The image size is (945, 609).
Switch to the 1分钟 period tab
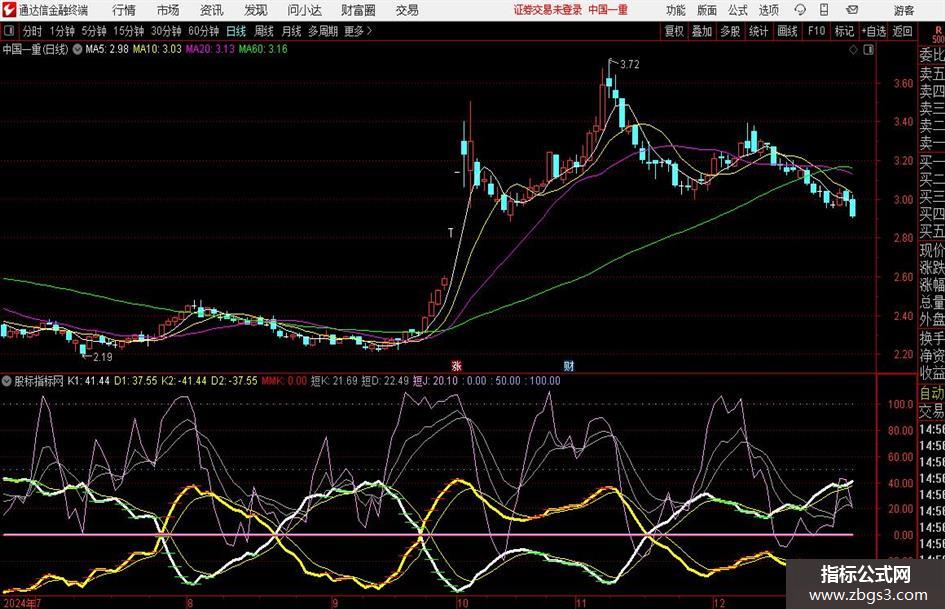pos(61,31)
